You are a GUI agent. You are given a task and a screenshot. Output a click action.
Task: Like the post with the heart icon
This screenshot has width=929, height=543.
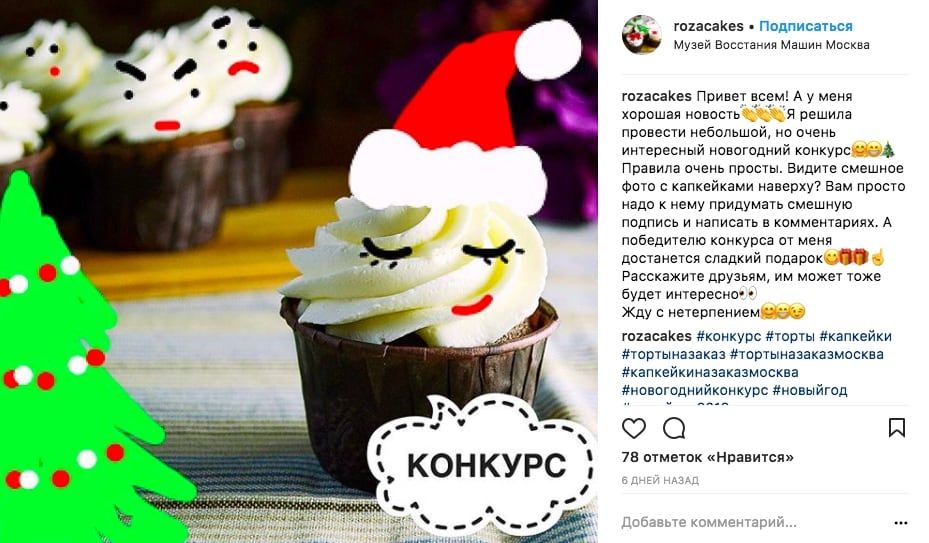tap(633, 428)
